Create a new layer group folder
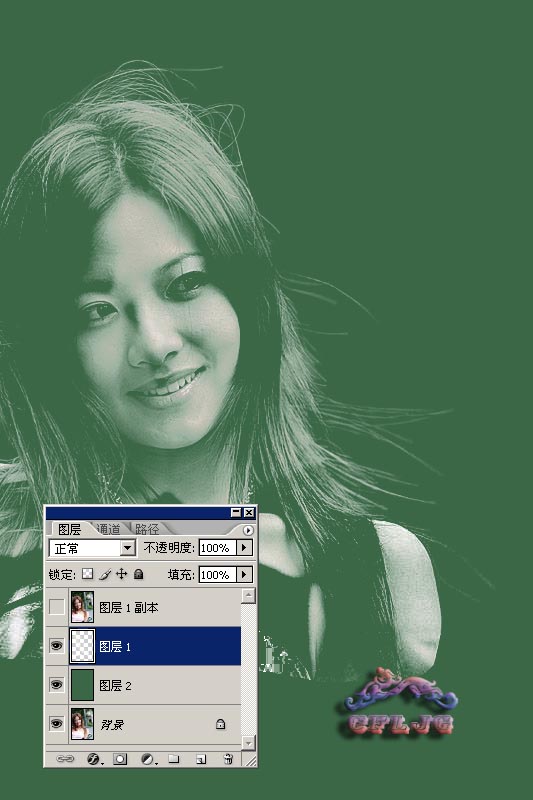 [x=174, y=759]
